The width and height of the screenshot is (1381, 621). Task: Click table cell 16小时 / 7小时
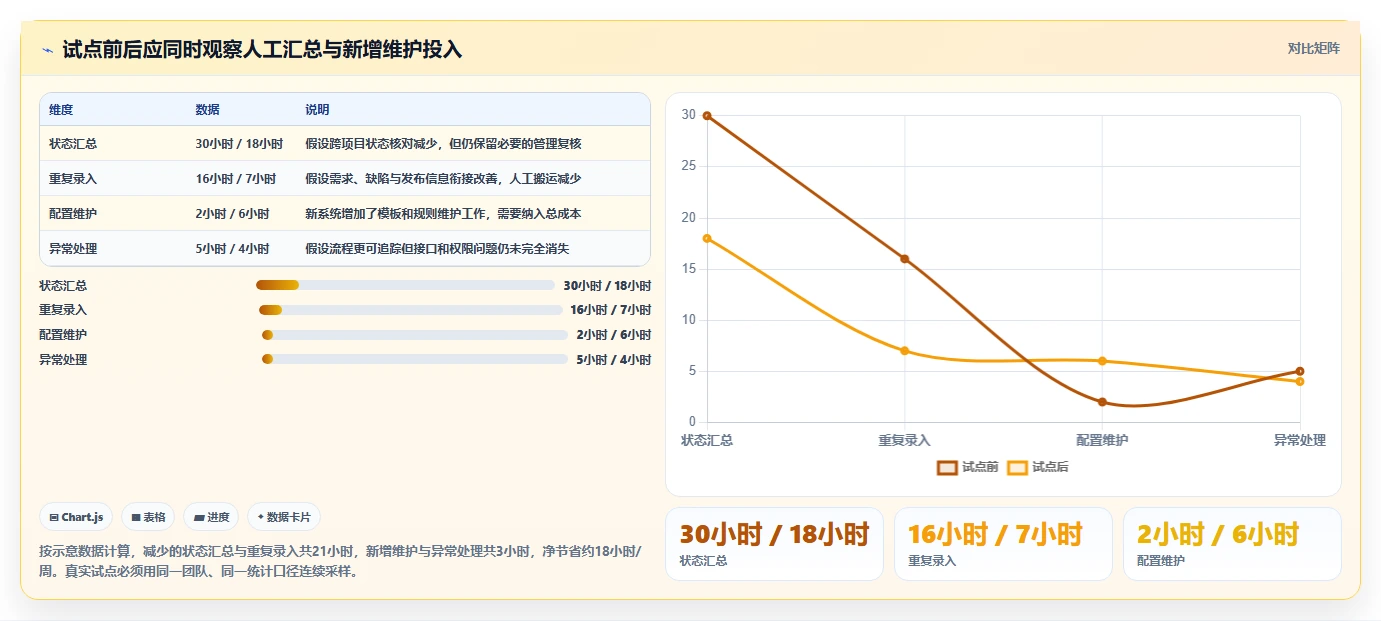236,179
